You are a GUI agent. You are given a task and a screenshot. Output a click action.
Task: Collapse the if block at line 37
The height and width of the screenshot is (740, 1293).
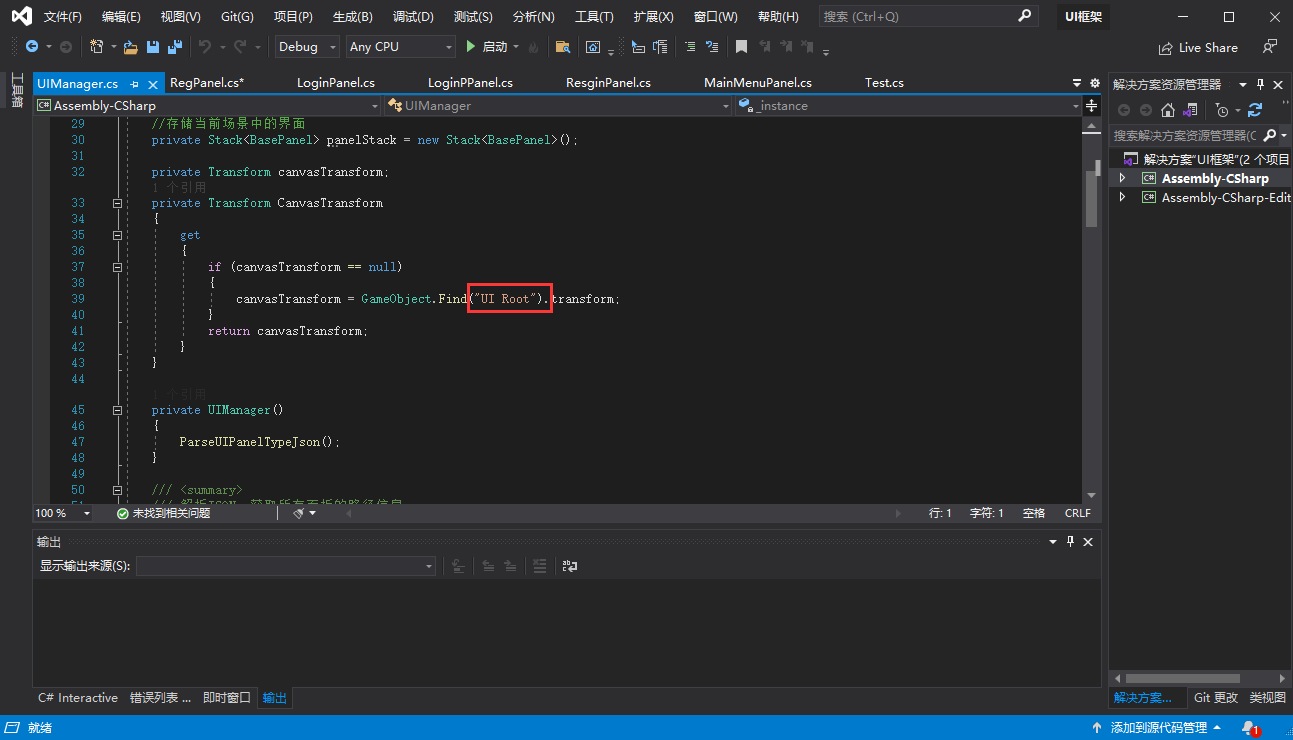(117, 267)
